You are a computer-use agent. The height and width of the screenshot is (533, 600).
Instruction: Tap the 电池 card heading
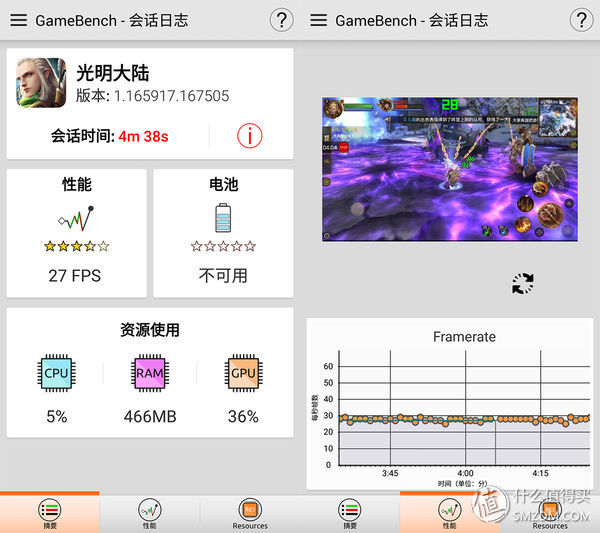tap(223, 184)
